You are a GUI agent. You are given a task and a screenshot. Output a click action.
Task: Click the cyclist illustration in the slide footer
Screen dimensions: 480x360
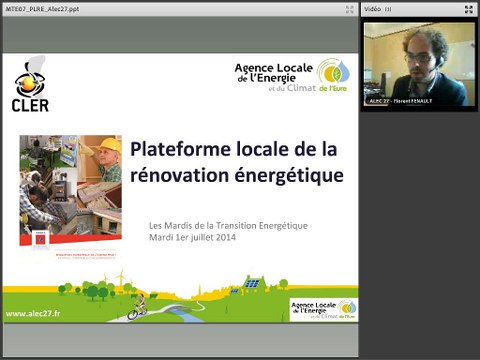tap(138, 307)
